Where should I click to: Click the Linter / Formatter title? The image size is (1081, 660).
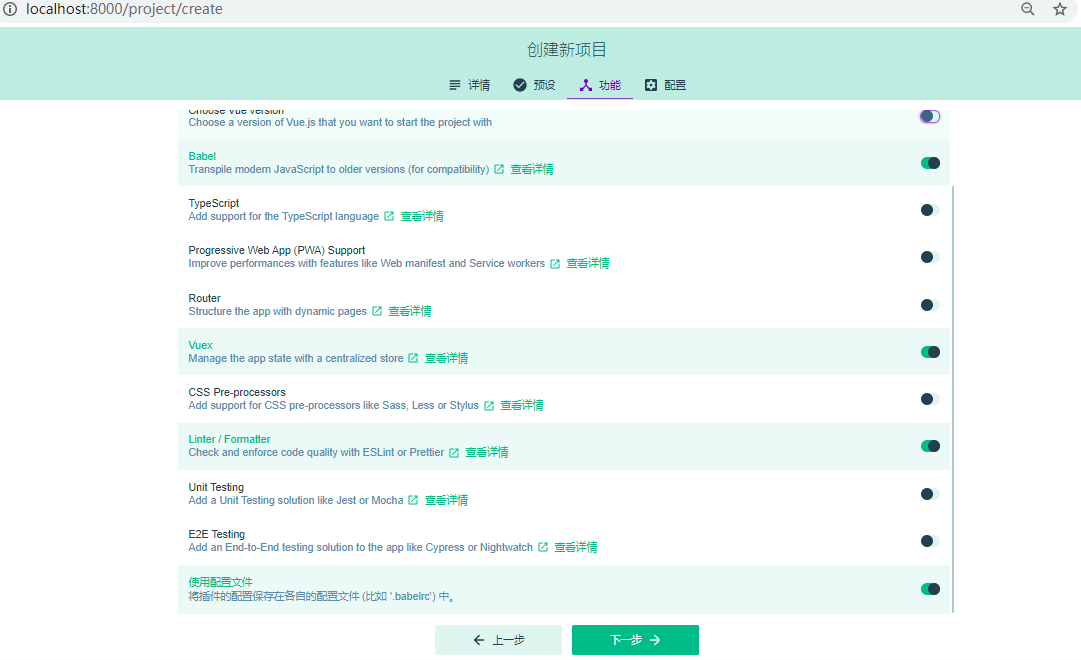(x=230, y=439)
